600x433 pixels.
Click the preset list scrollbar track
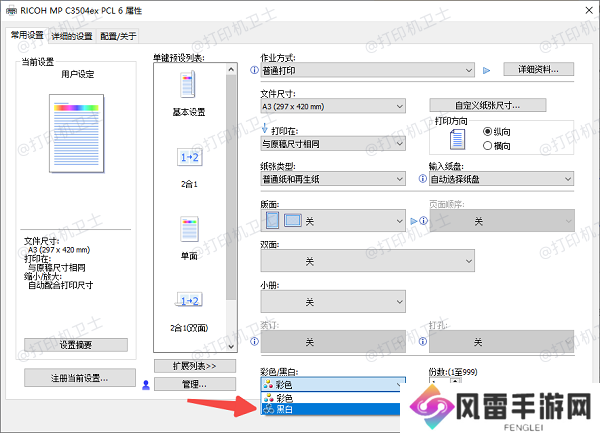[231, 321]
